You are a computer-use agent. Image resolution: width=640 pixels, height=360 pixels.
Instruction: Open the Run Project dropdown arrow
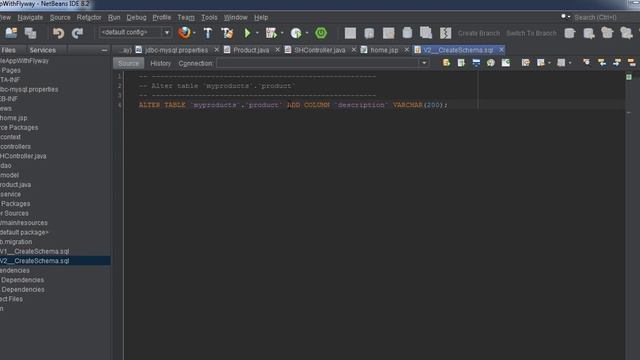point(257,33)
